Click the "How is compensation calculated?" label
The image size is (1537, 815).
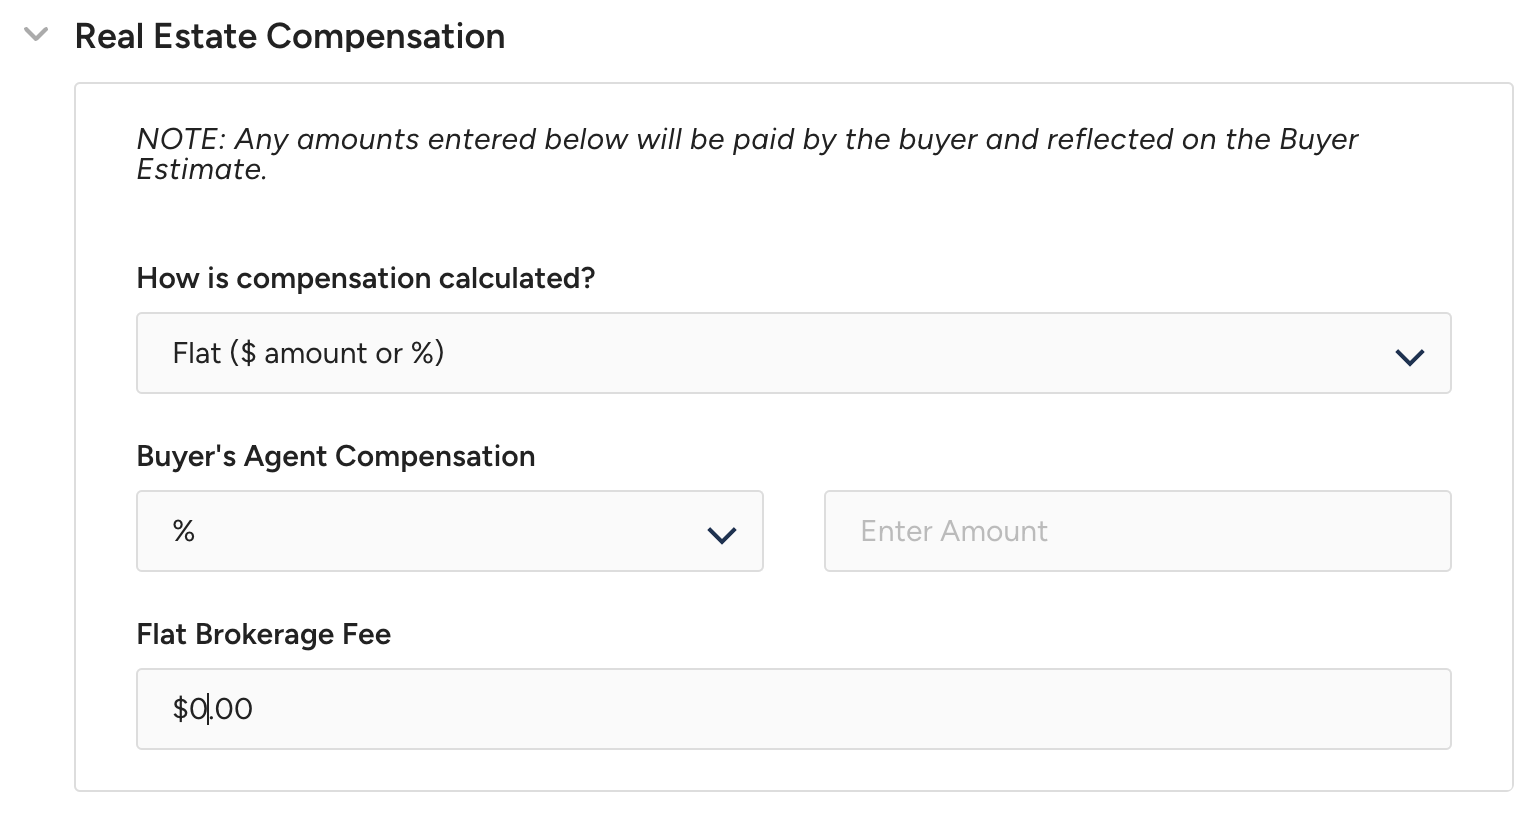coord(365,278)
